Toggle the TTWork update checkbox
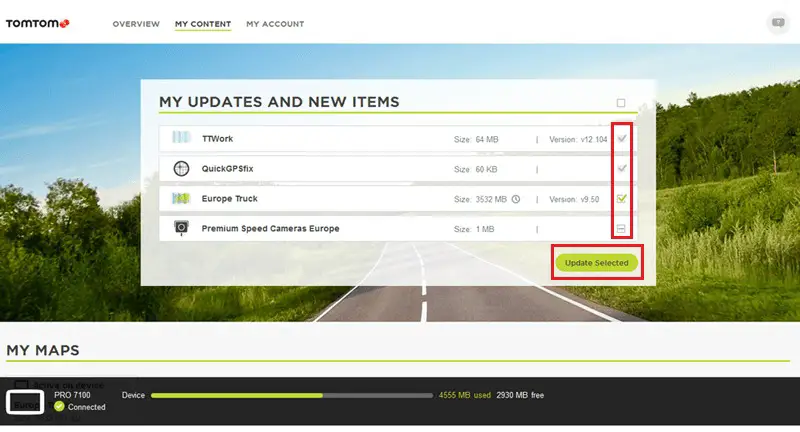This screenshot has width=800, height=432. 621,138
